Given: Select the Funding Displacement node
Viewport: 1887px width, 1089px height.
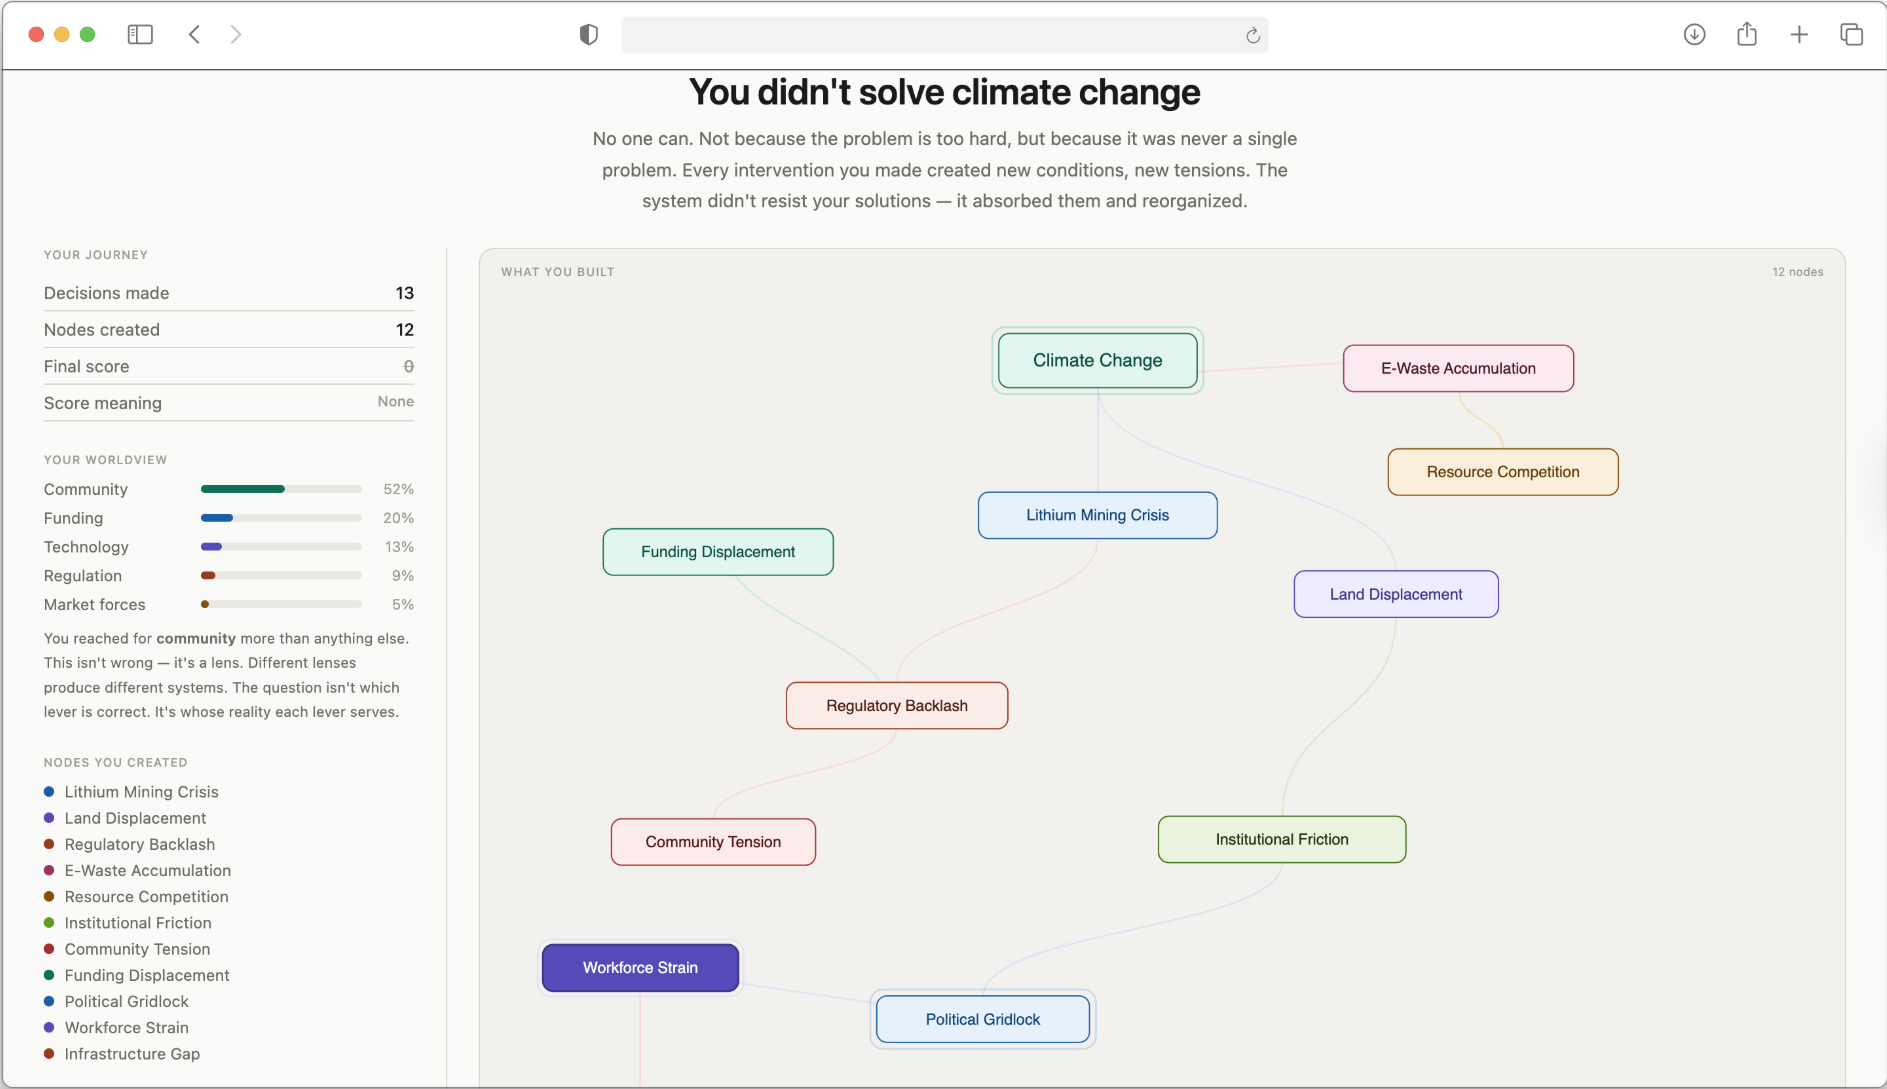Looking at the screenshot, I should pyautogui.click(x=718, y=552).
